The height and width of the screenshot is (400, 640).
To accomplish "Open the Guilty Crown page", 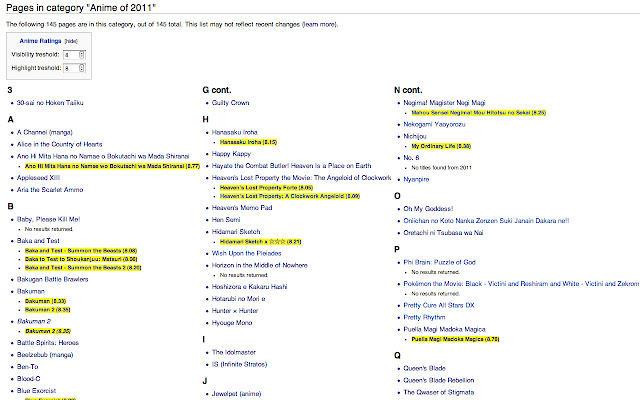I will click(230, 103).
